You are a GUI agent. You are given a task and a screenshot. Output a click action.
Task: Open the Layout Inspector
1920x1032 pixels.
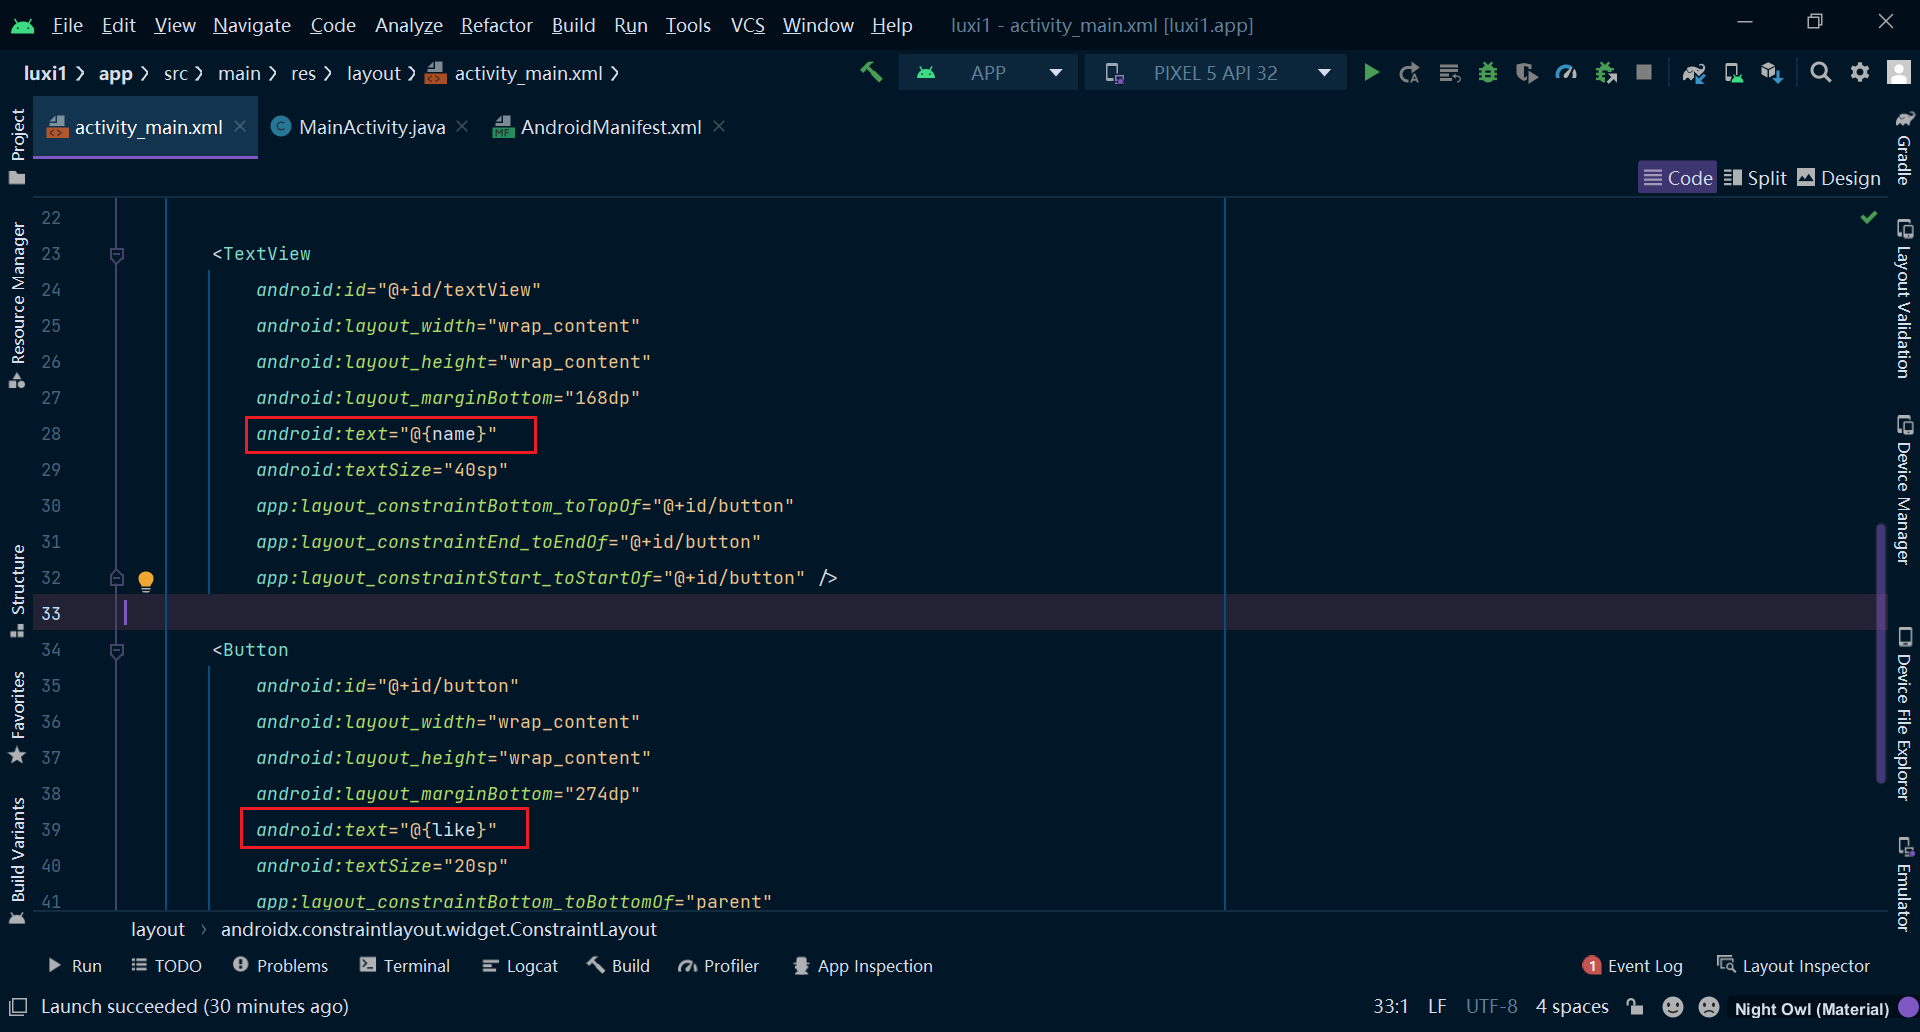[1793, 966]
